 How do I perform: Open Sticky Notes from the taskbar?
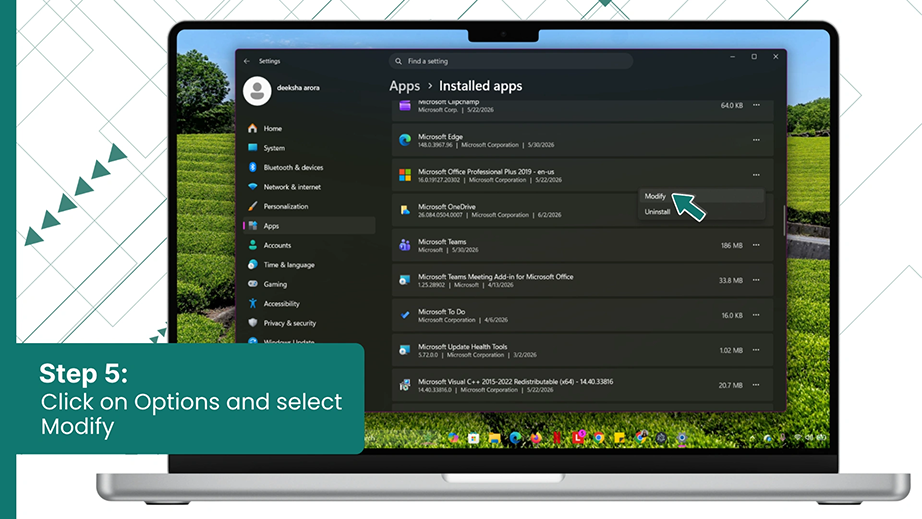pyautogui.click(x=619, y=438)
